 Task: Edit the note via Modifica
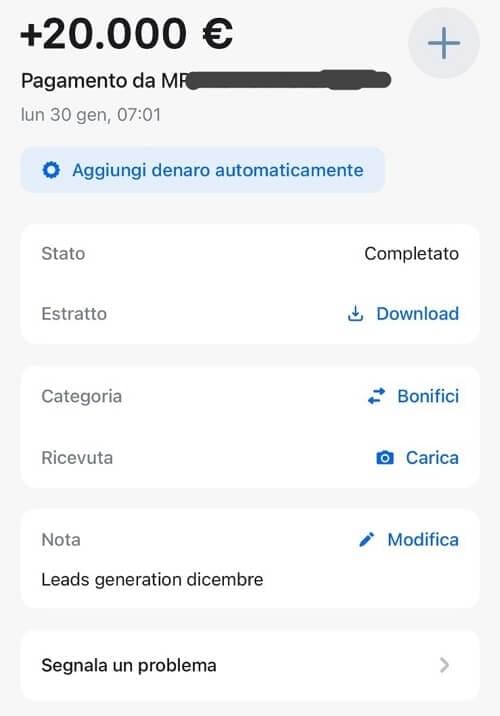(423, 540)
